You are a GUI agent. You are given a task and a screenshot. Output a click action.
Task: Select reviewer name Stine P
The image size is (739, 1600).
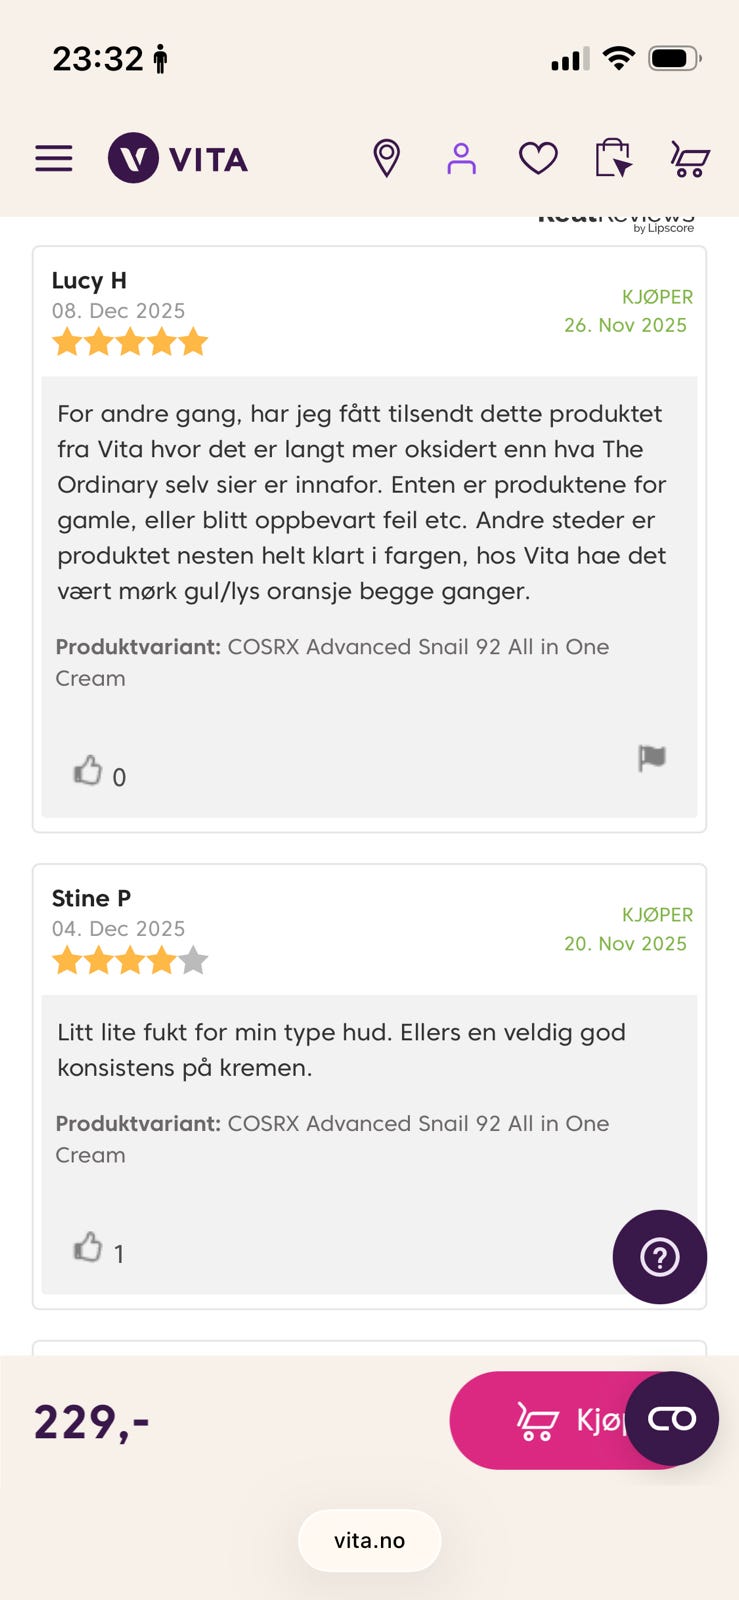[91, 898]
